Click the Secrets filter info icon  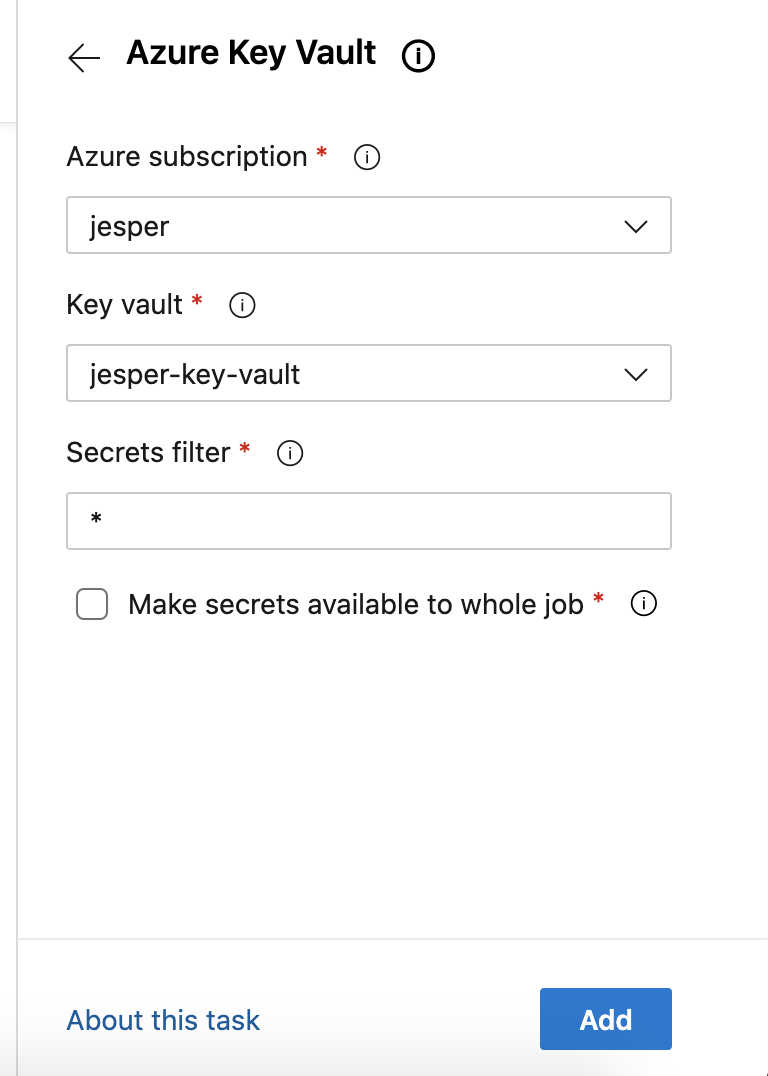tap(290, 454)
